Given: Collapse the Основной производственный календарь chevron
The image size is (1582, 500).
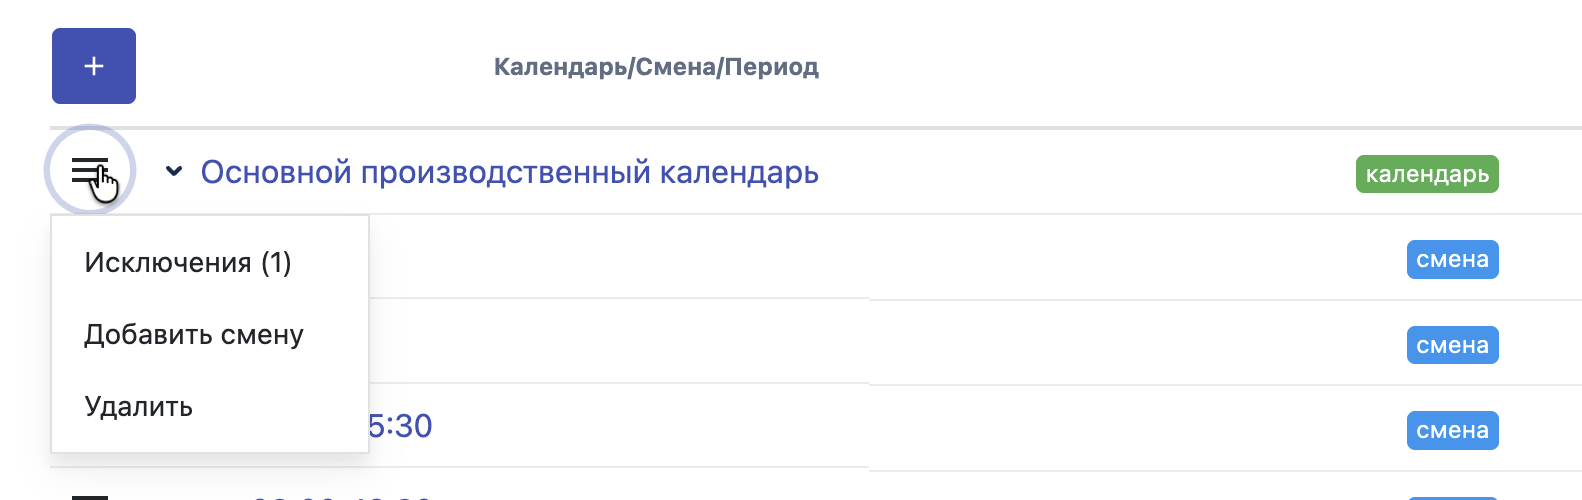Looking at the screenshot, I should click(174, 171).
